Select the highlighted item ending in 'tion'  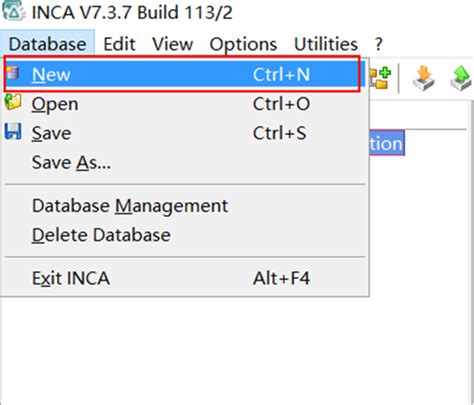pos(387,143)
